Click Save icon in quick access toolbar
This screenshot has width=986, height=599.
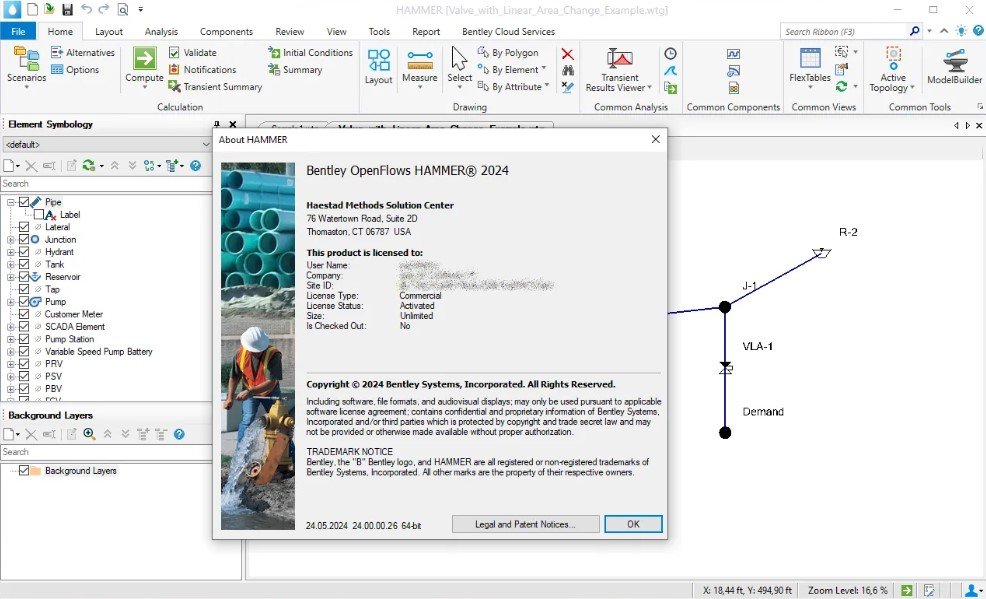click(67, 9)
